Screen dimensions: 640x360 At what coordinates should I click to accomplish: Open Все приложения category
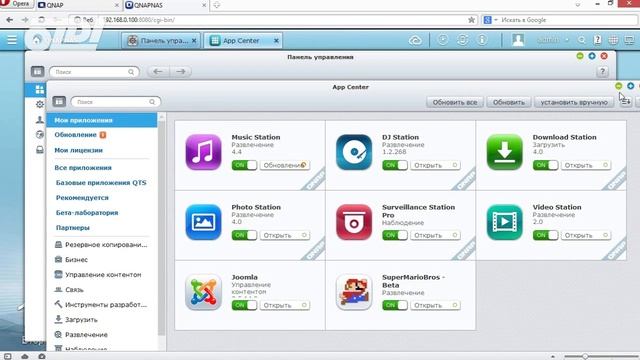click(x=83, y=168)
